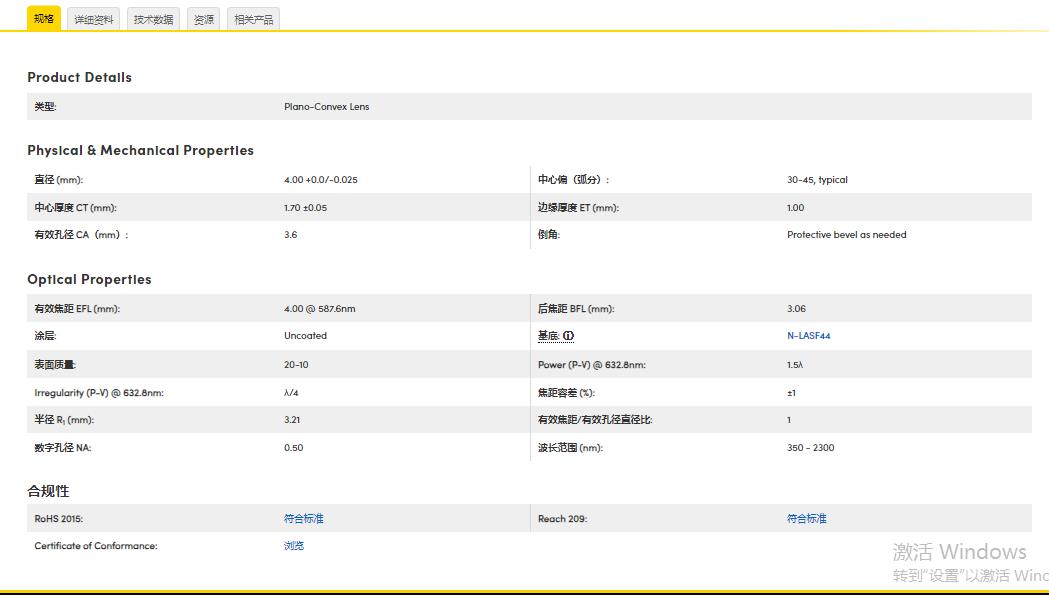Click the diameter value 4.00 +0.0/-0.025
1049x595 pixels.
320,180
